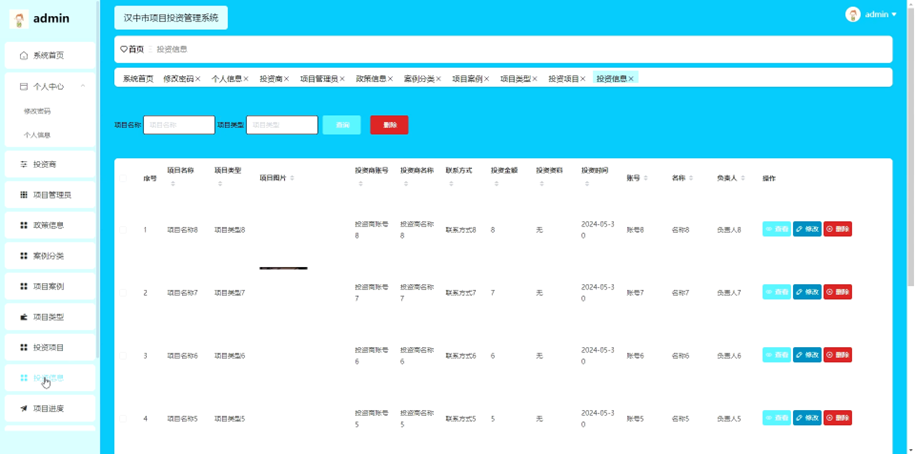This screenshot has width=915, height=454.
Task: Click the 汉中市项目投资管理系统 title
Action: tap(171, 18)
